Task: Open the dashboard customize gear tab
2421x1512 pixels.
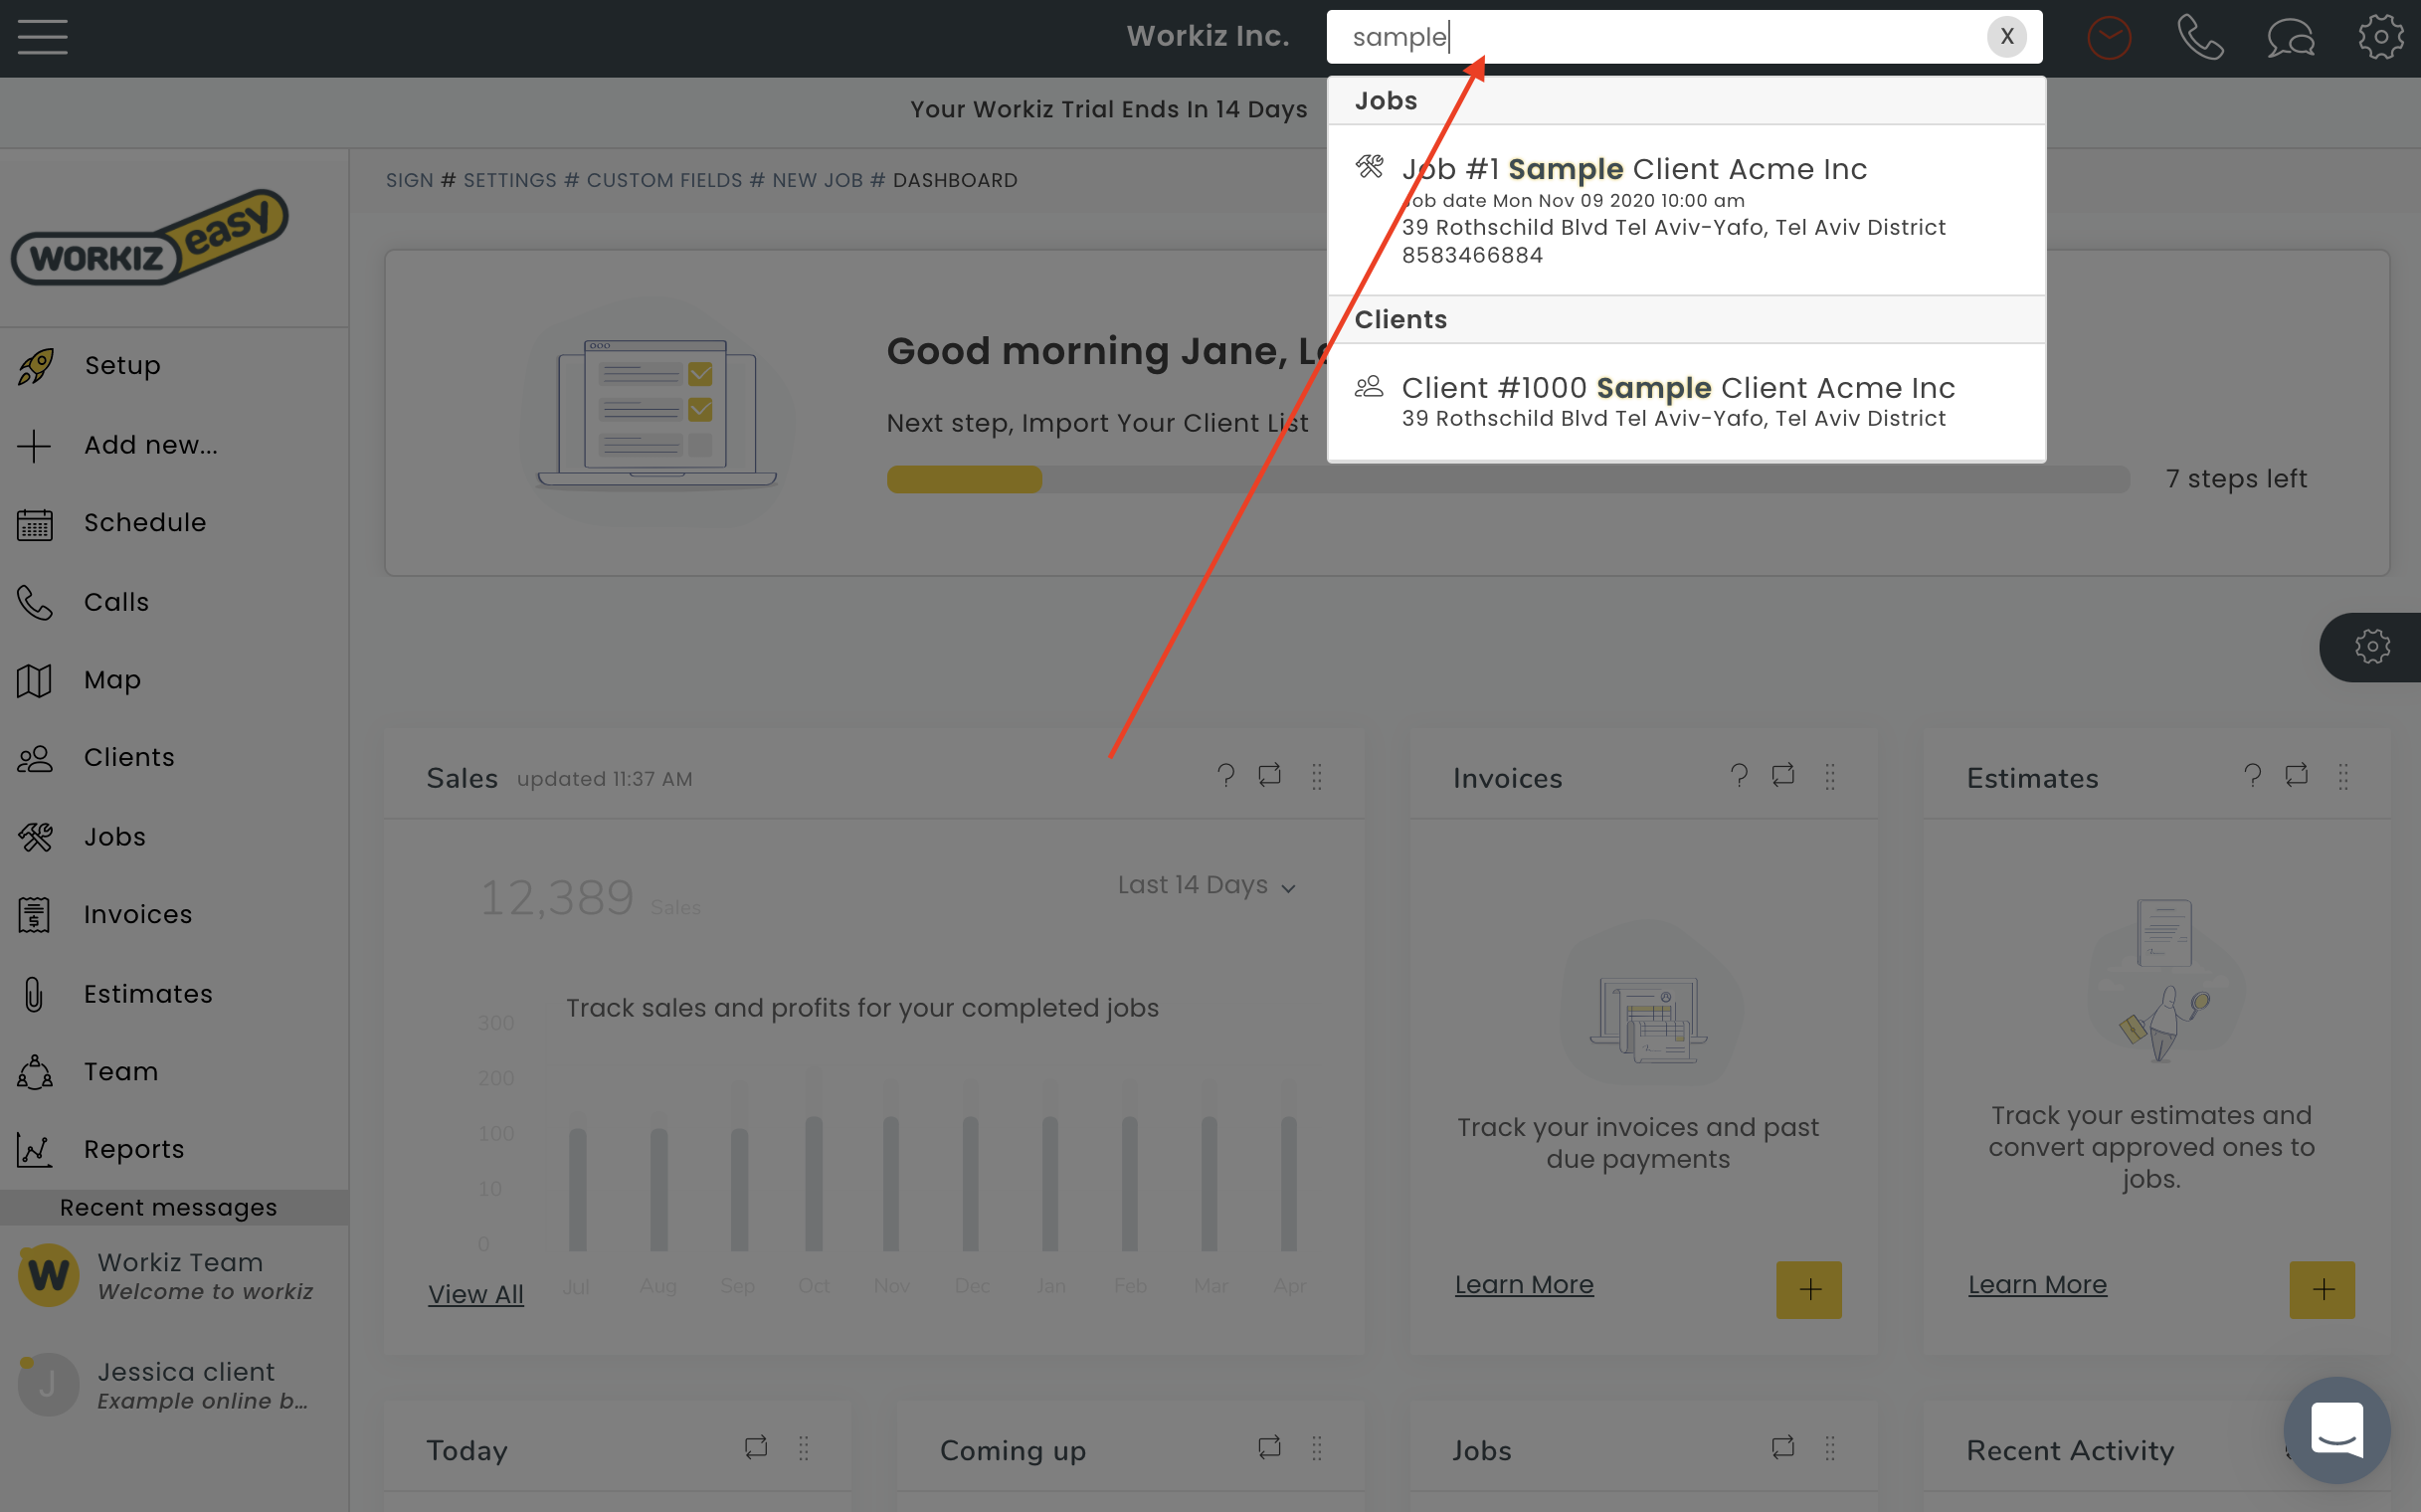Action: pos(2371,647)
